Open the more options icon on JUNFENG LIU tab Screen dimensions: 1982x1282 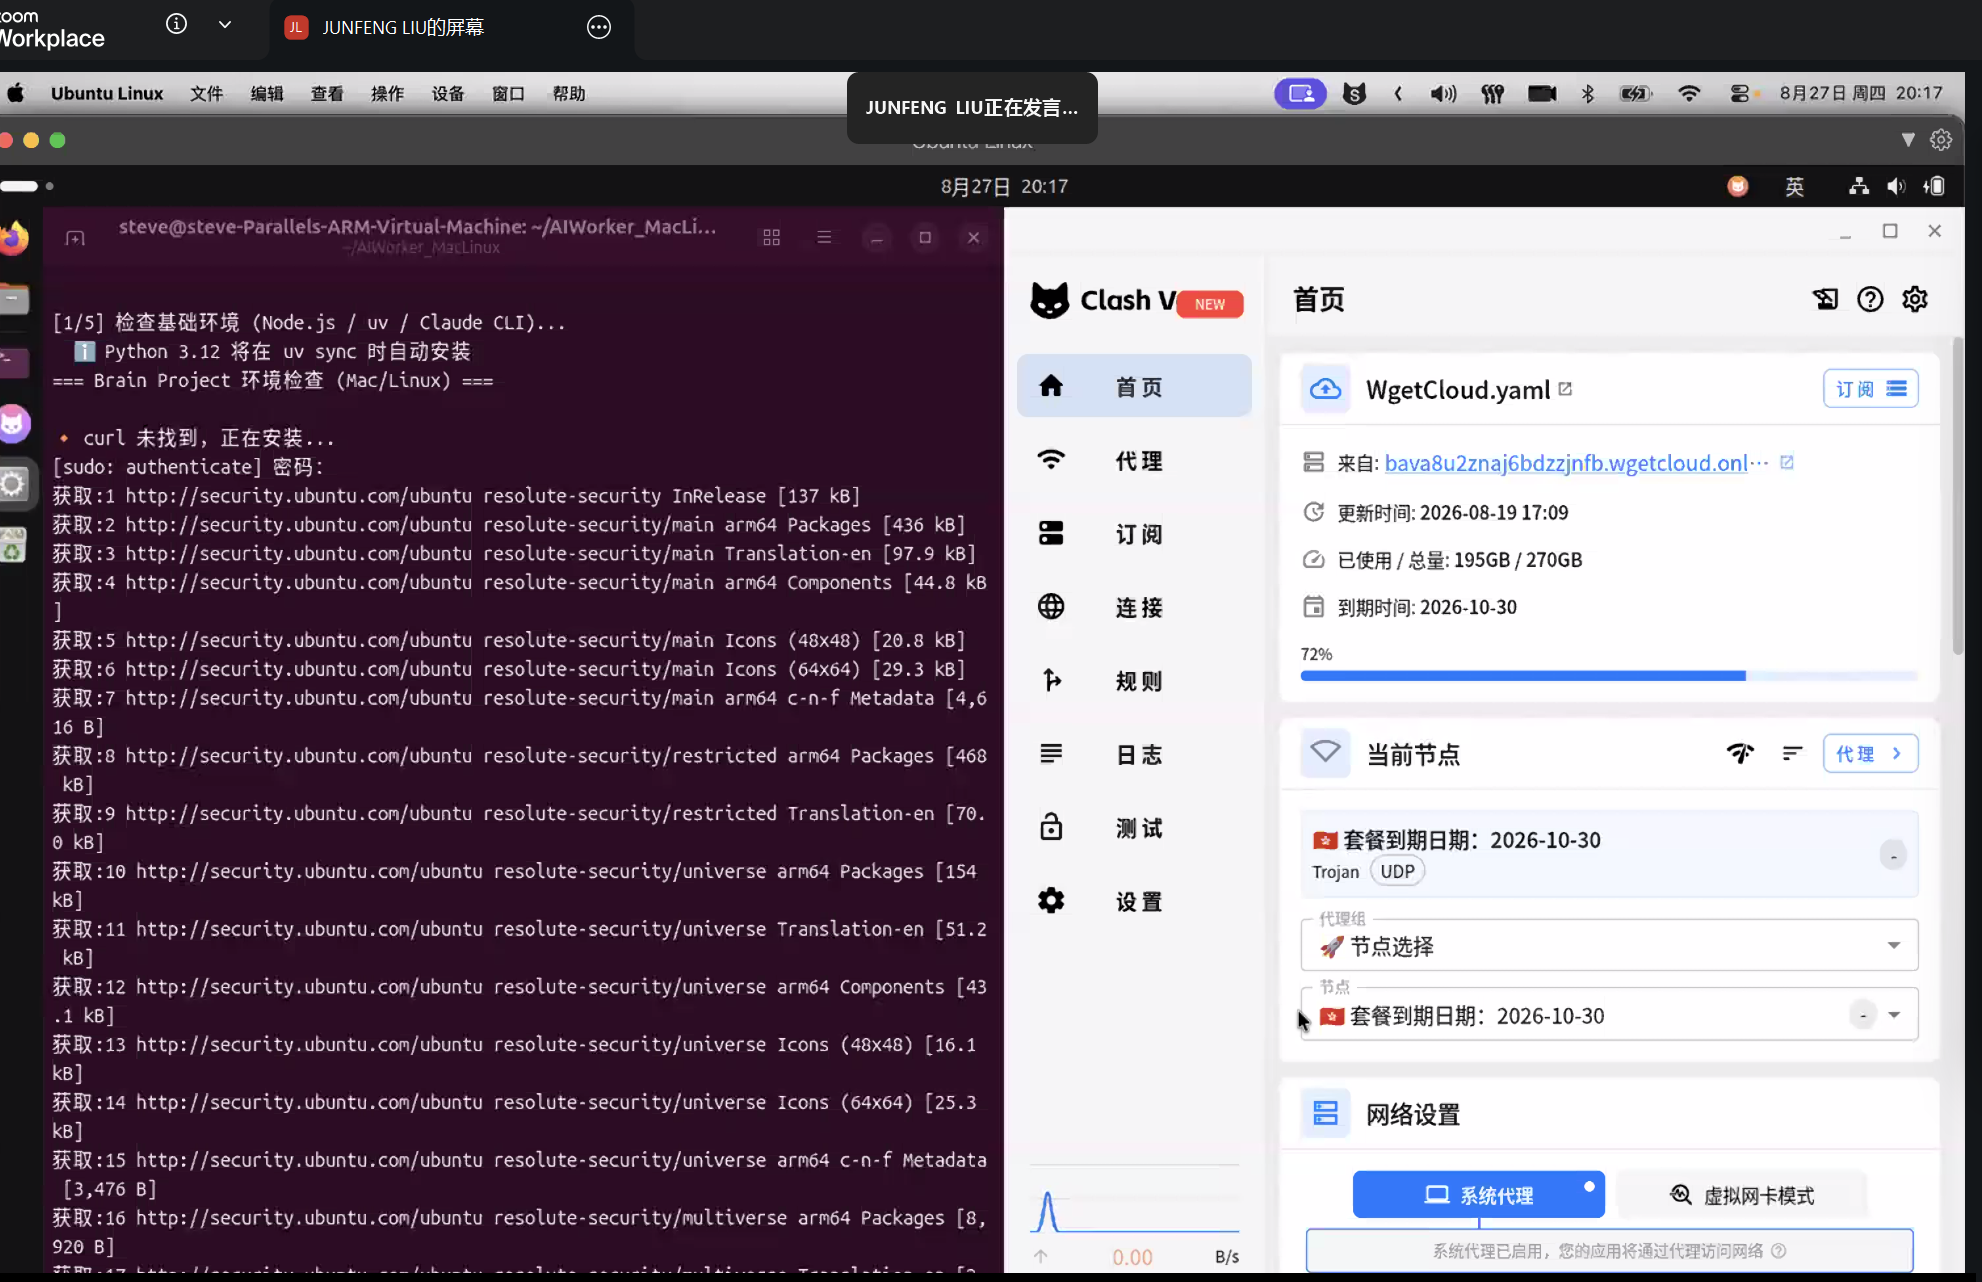[599, 27]
